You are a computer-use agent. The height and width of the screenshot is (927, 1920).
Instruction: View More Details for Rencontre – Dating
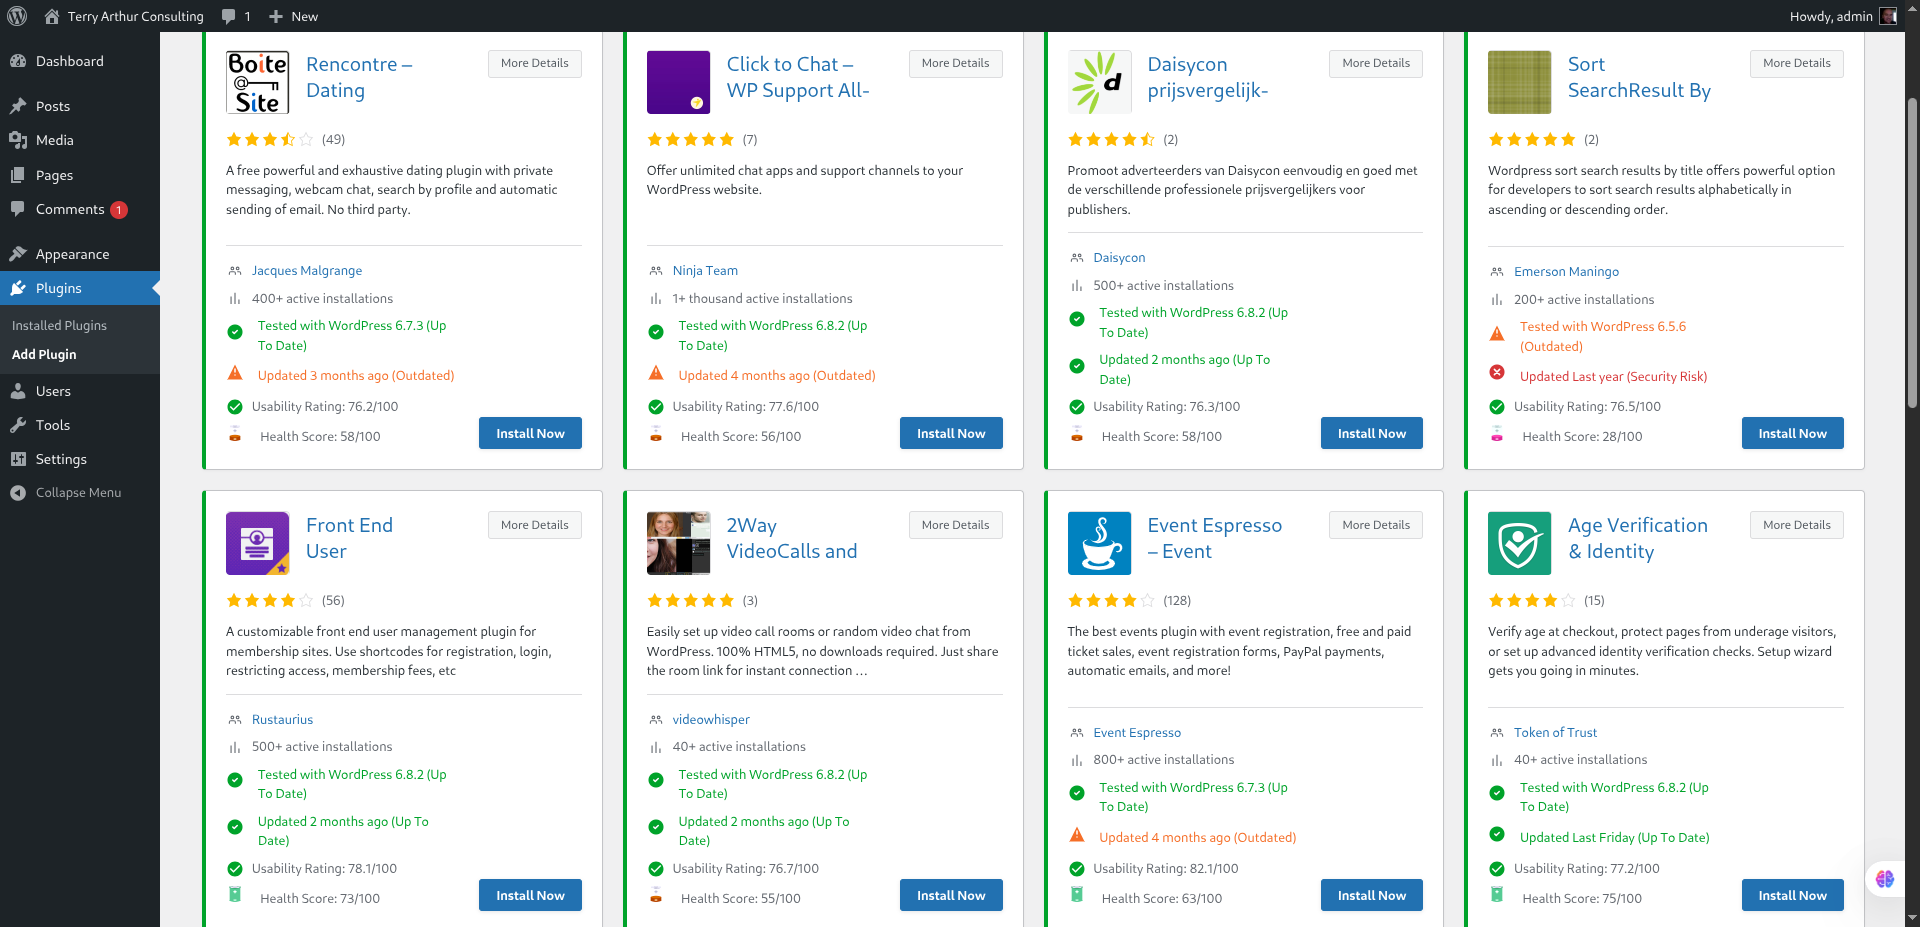pos(535,63)
